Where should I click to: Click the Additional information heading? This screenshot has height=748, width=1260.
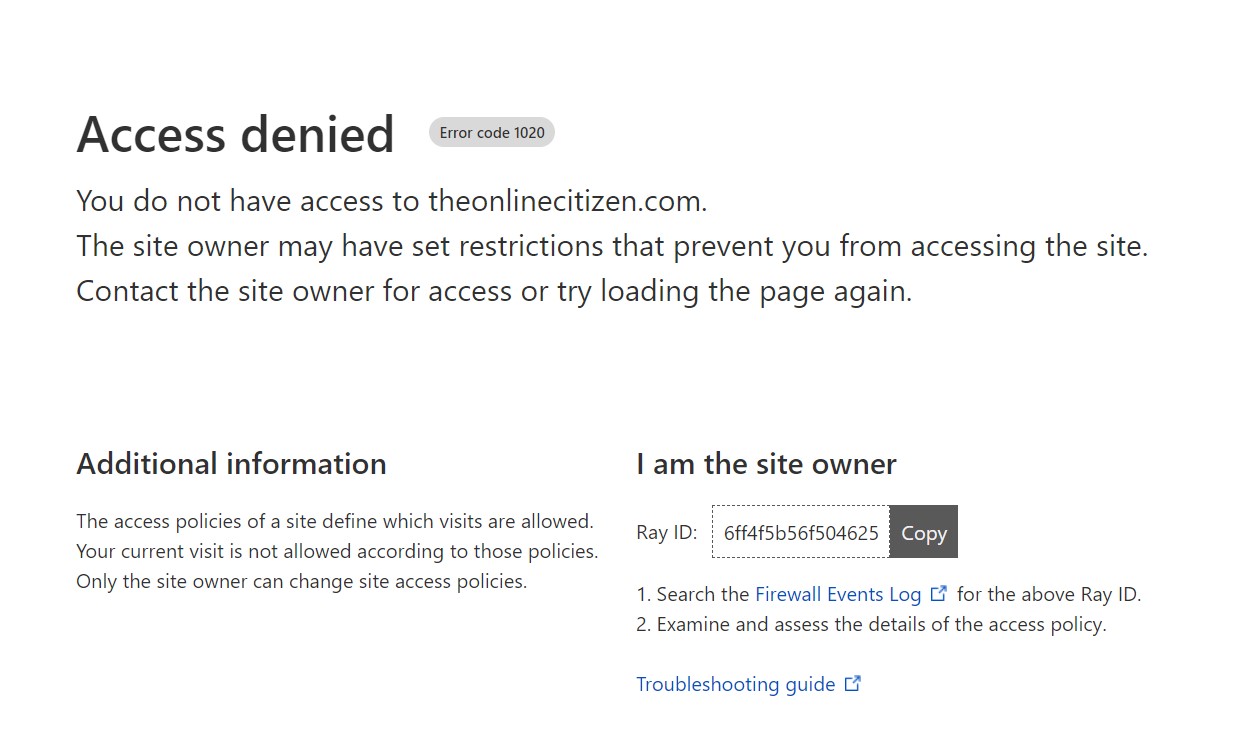point(231,464)
